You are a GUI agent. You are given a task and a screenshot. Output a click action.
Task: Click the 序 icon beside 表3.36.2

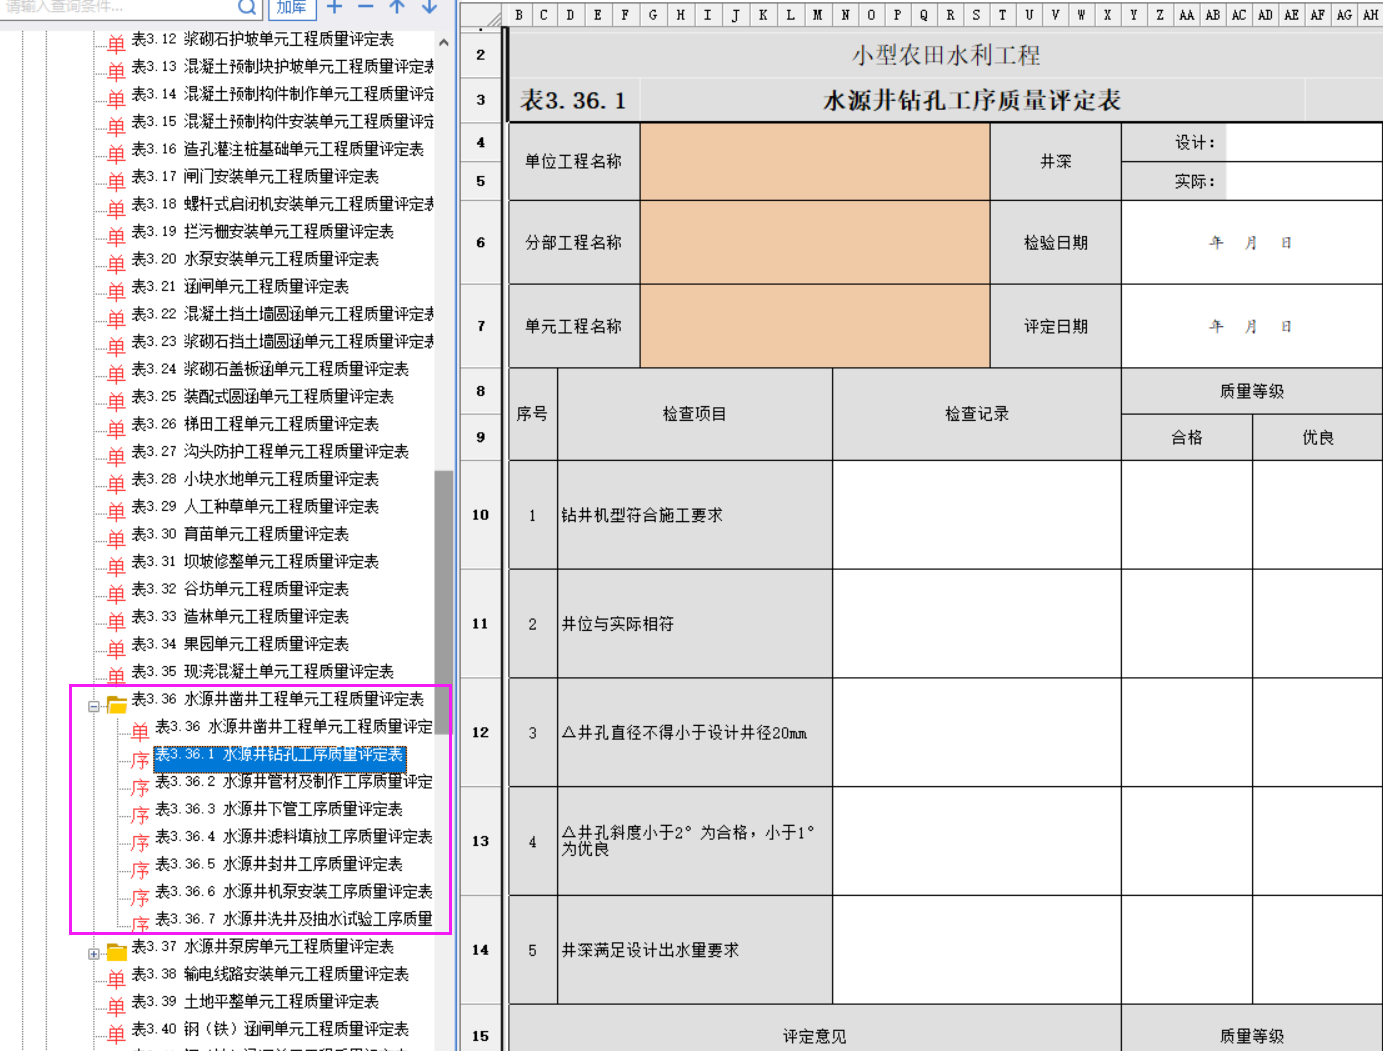click(140, 786)
